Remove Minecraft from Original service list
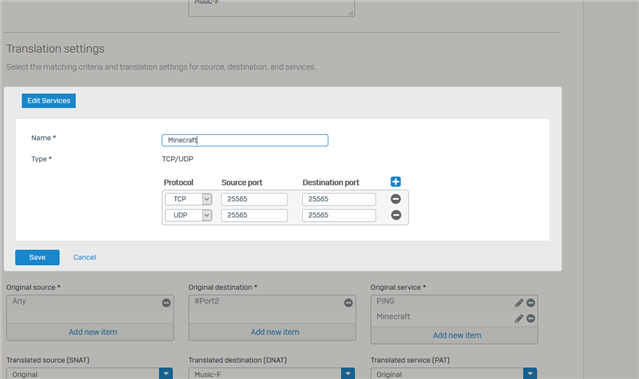 click(x=531, y=318)
